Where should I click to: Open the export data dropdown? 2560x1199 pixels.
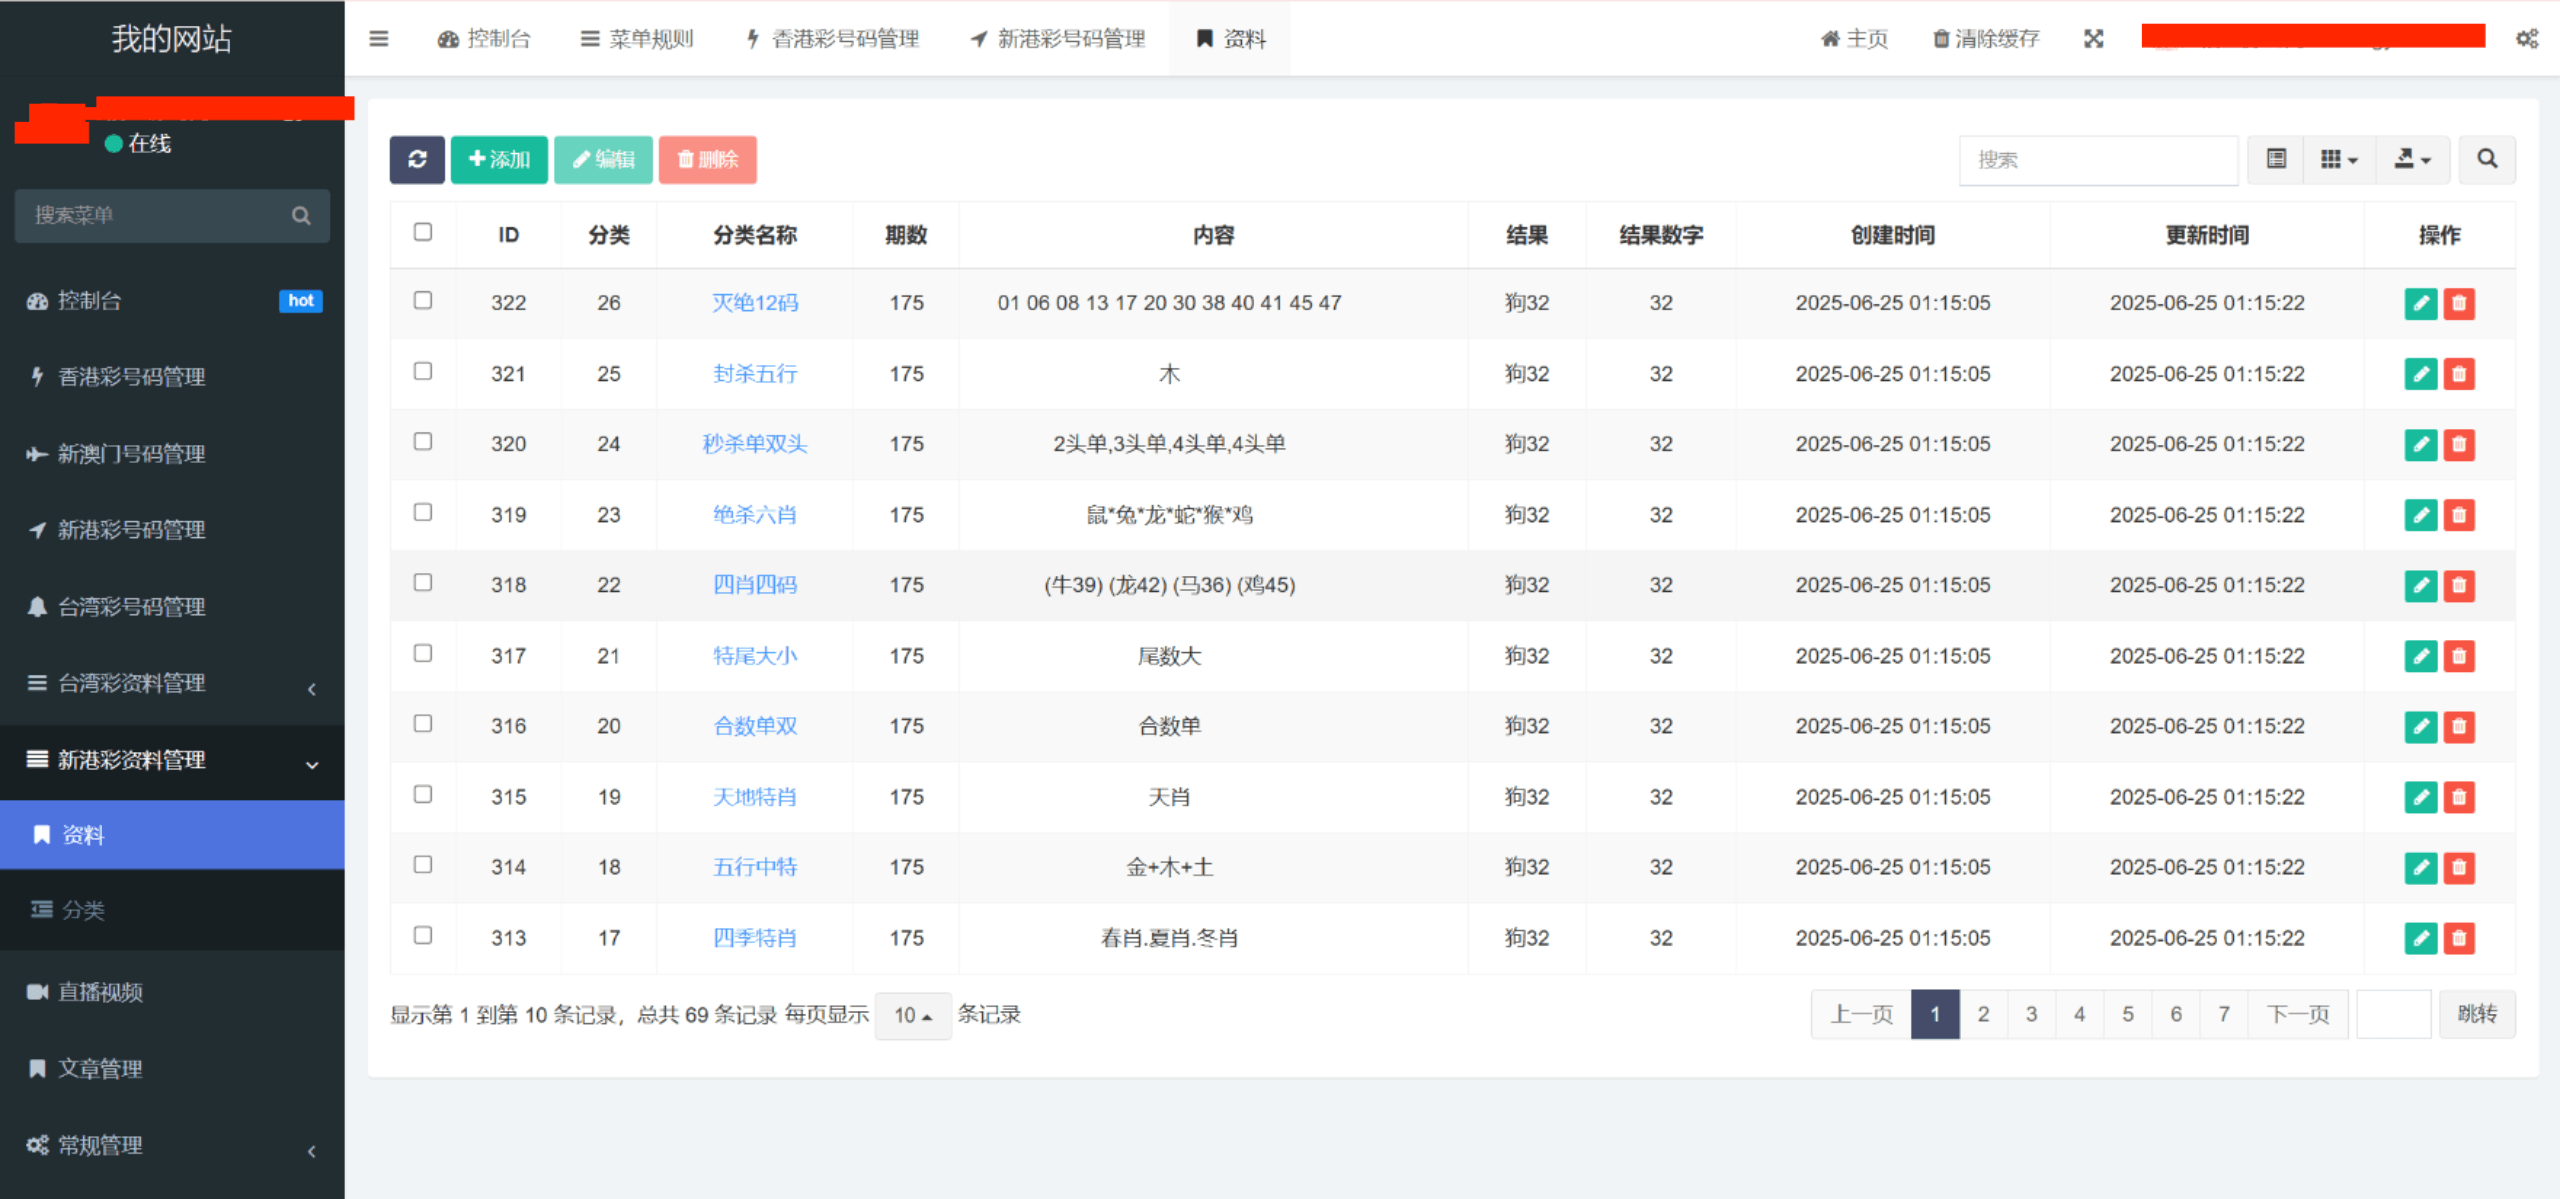(x=2412, y=160)
